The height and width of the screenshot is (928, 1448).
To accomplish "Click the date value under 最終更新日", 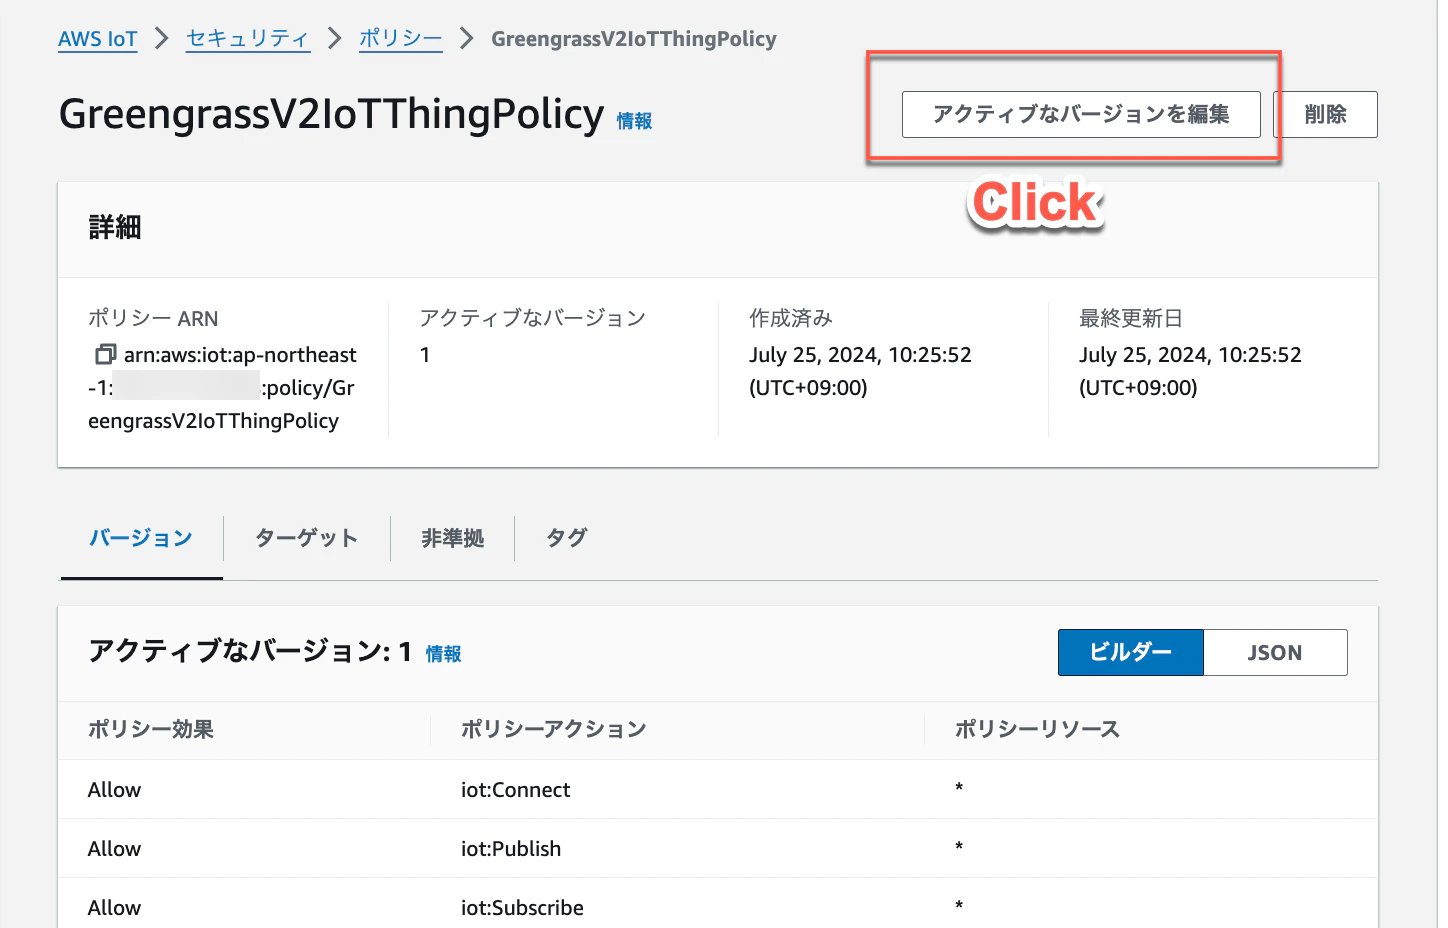I will 1190,371.
